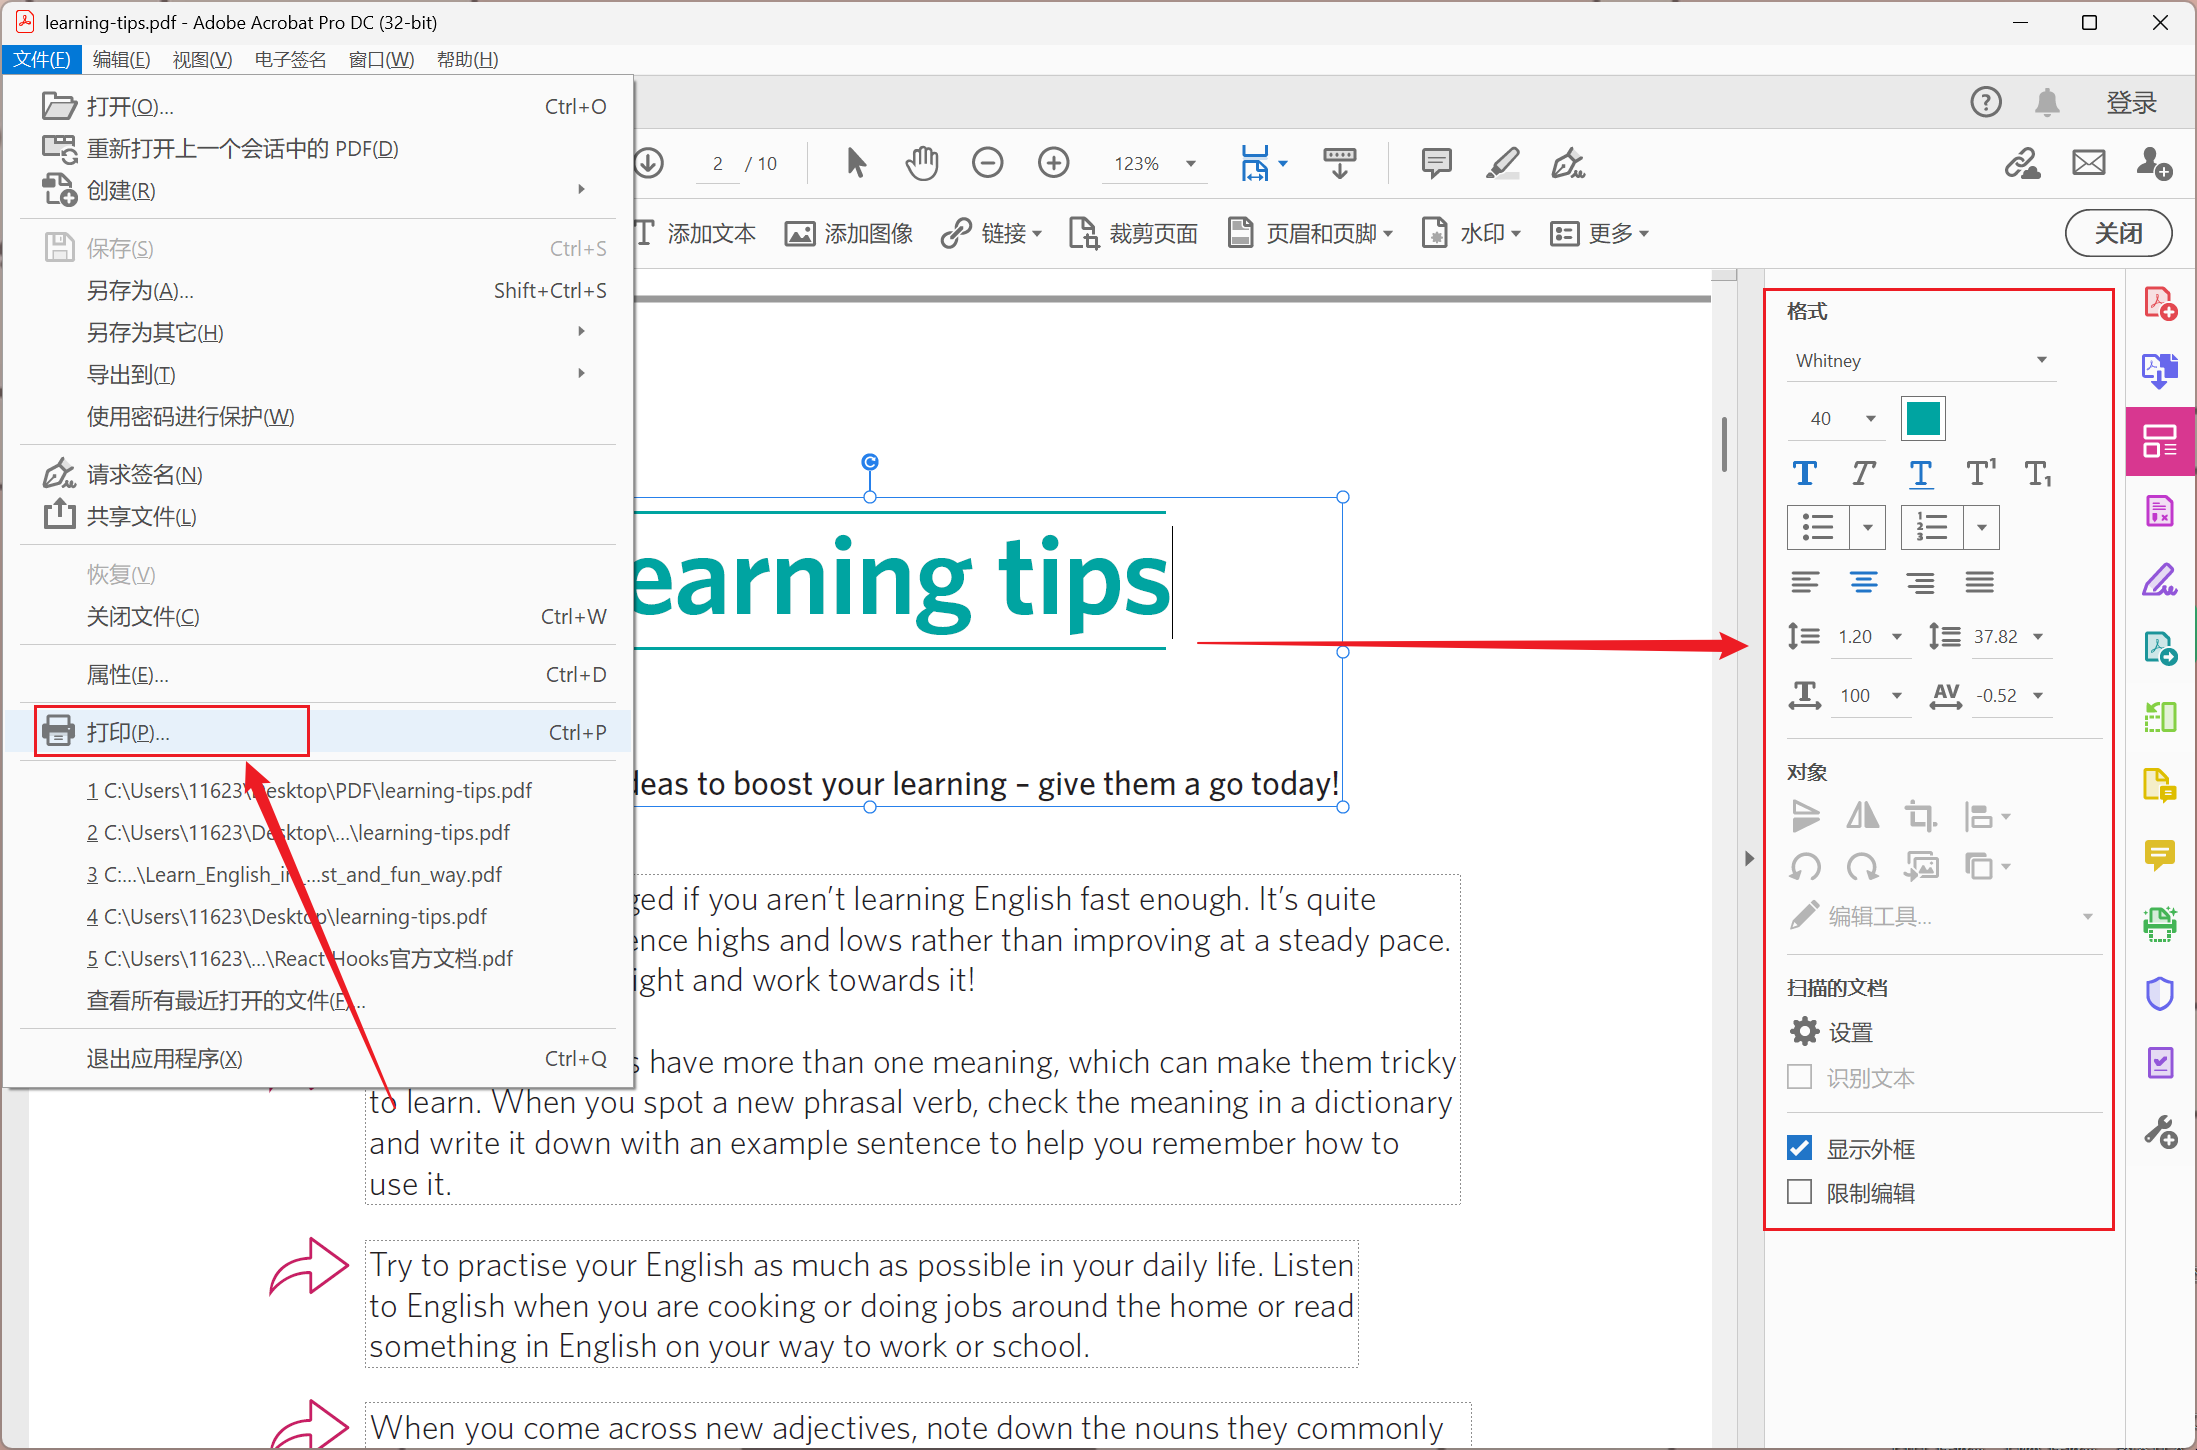Image resolution: width=2197 pixels, height=1450 pixels.
Task: Click the bold T text icon
Action: pos(1804,473)
